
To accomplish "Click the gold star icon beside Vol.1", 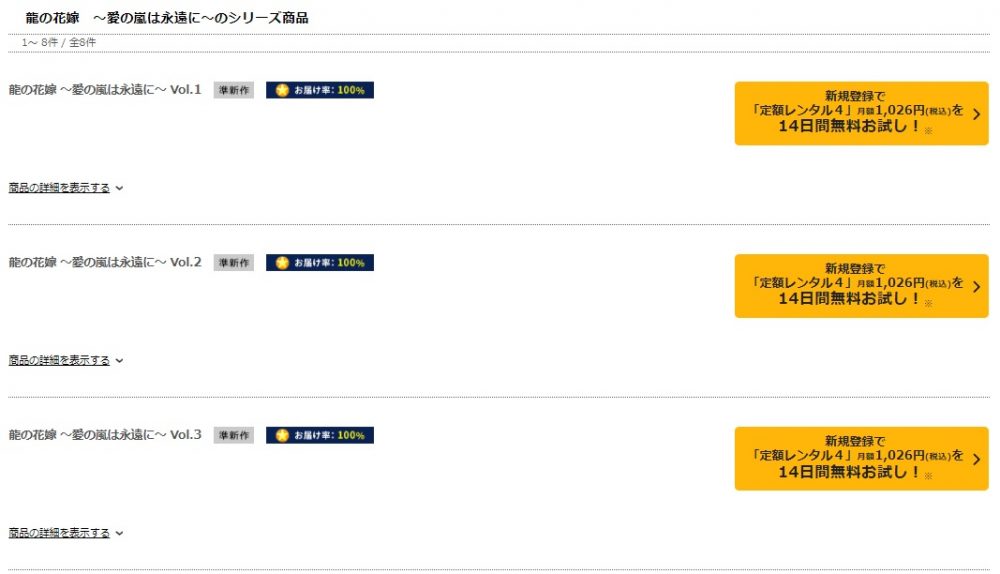I will coord(282,91).
